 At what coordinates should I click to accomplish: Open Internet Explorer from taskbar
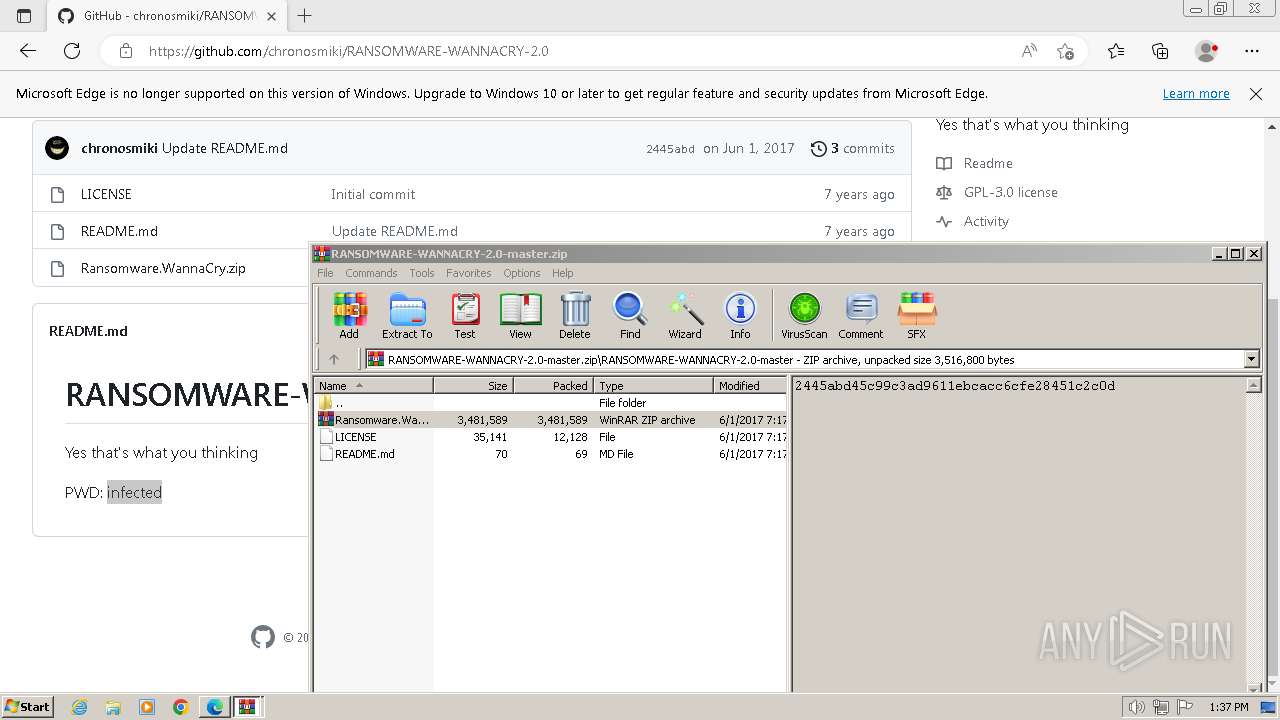(x=79, y=707)
